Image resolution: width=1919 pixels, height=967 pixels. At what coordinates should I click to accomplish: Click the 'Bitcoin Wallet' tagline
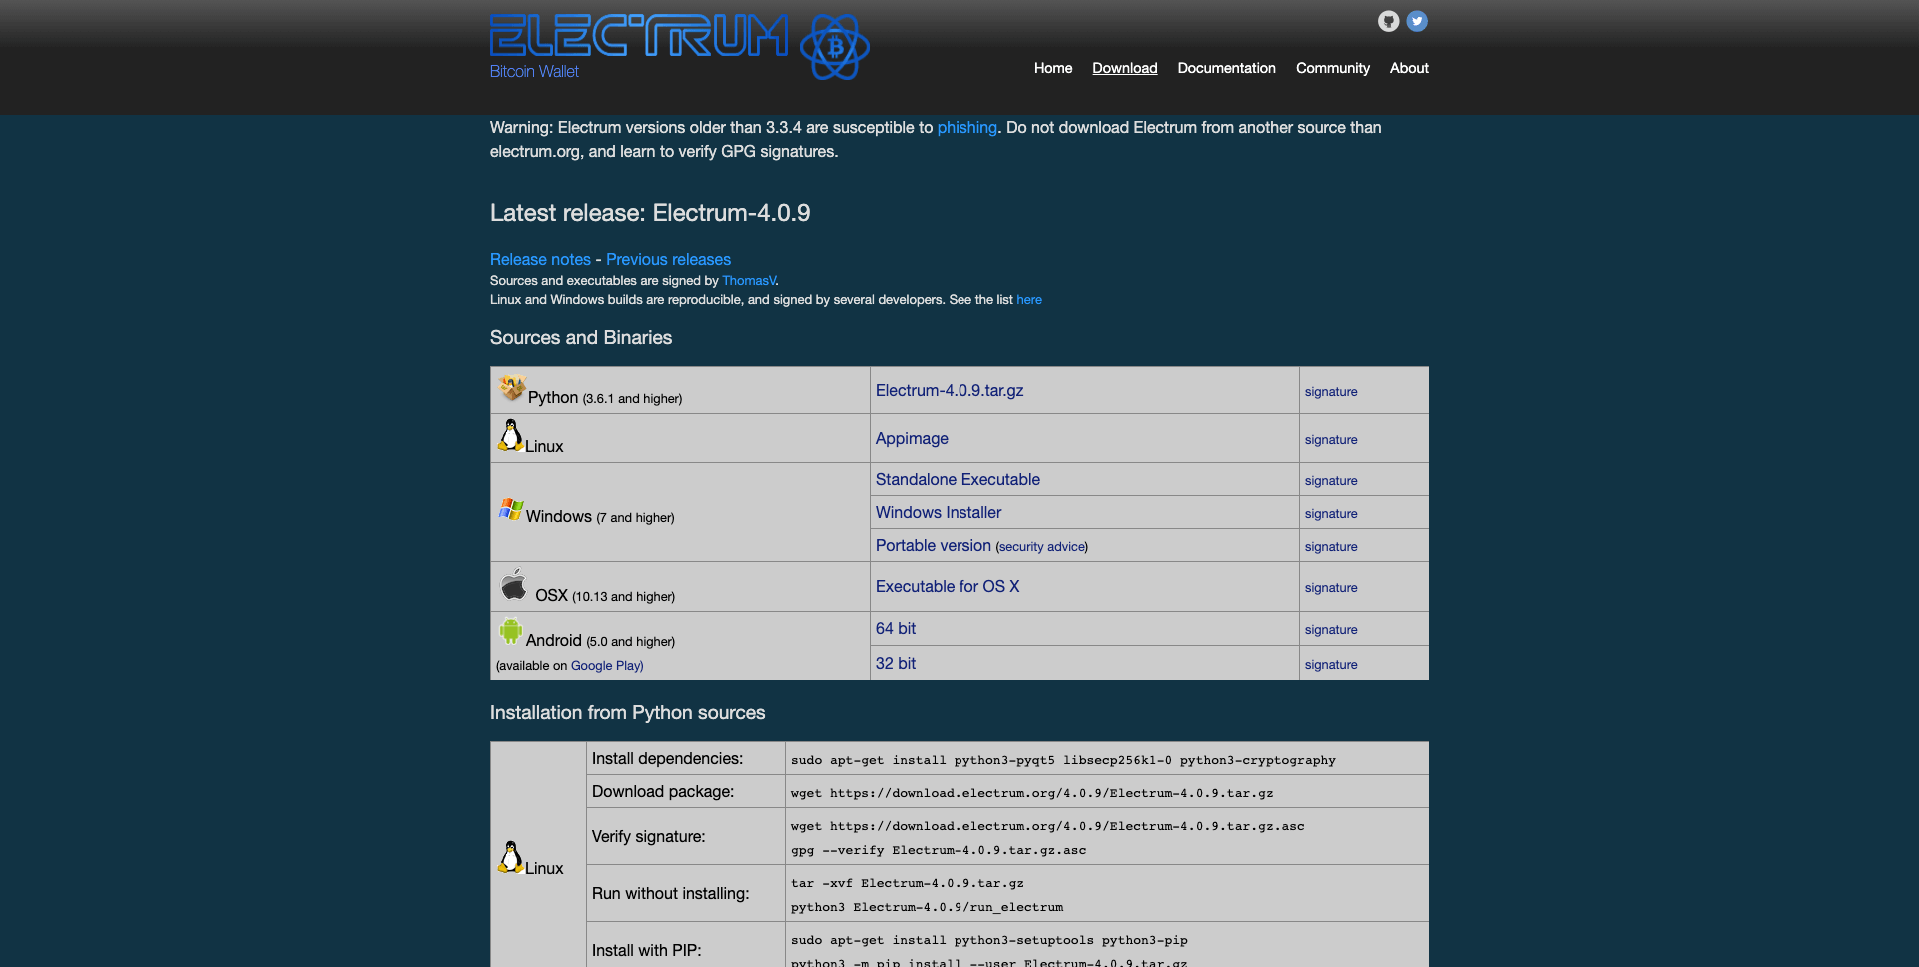(534, 72)
